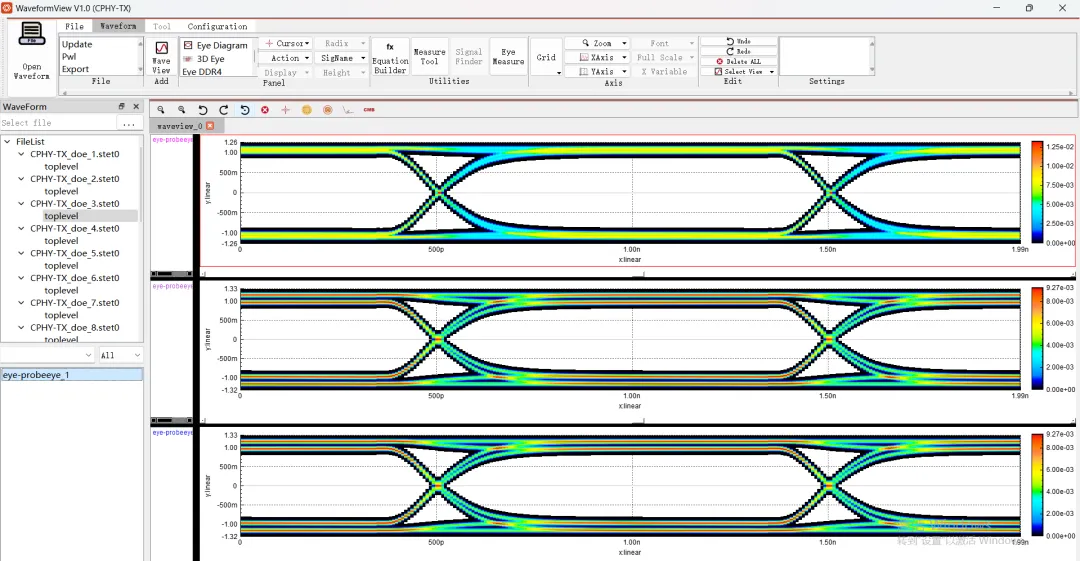Open the Grid dropdown button
This screenshot has height=561, width=1080.
click(x=546, y=57)
